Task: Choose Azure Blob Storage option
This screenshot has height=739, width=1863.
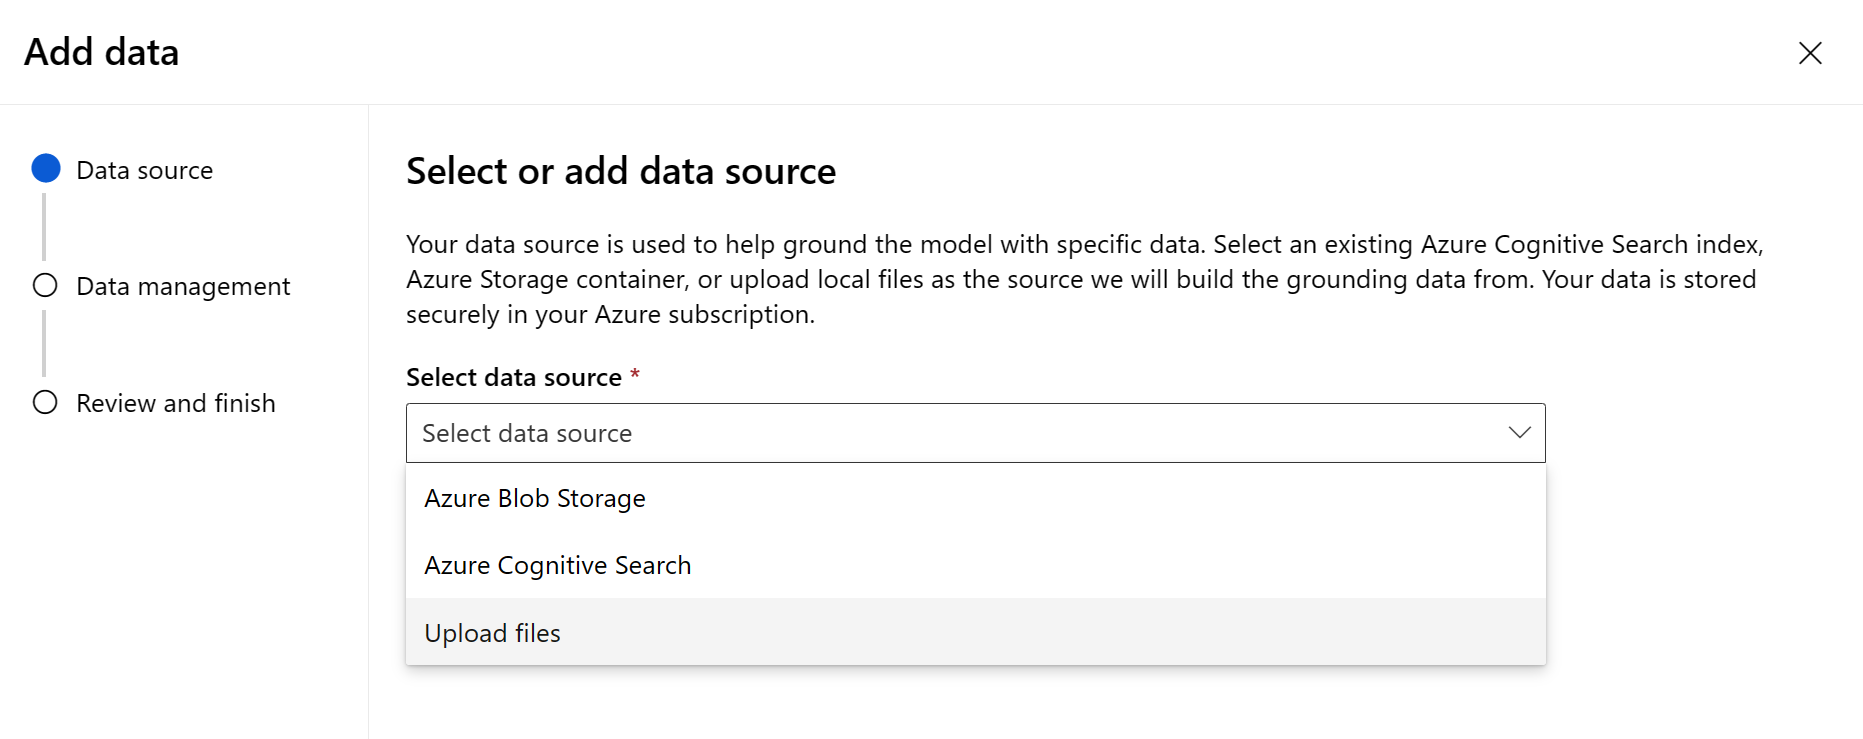Action: coord(535,498)
